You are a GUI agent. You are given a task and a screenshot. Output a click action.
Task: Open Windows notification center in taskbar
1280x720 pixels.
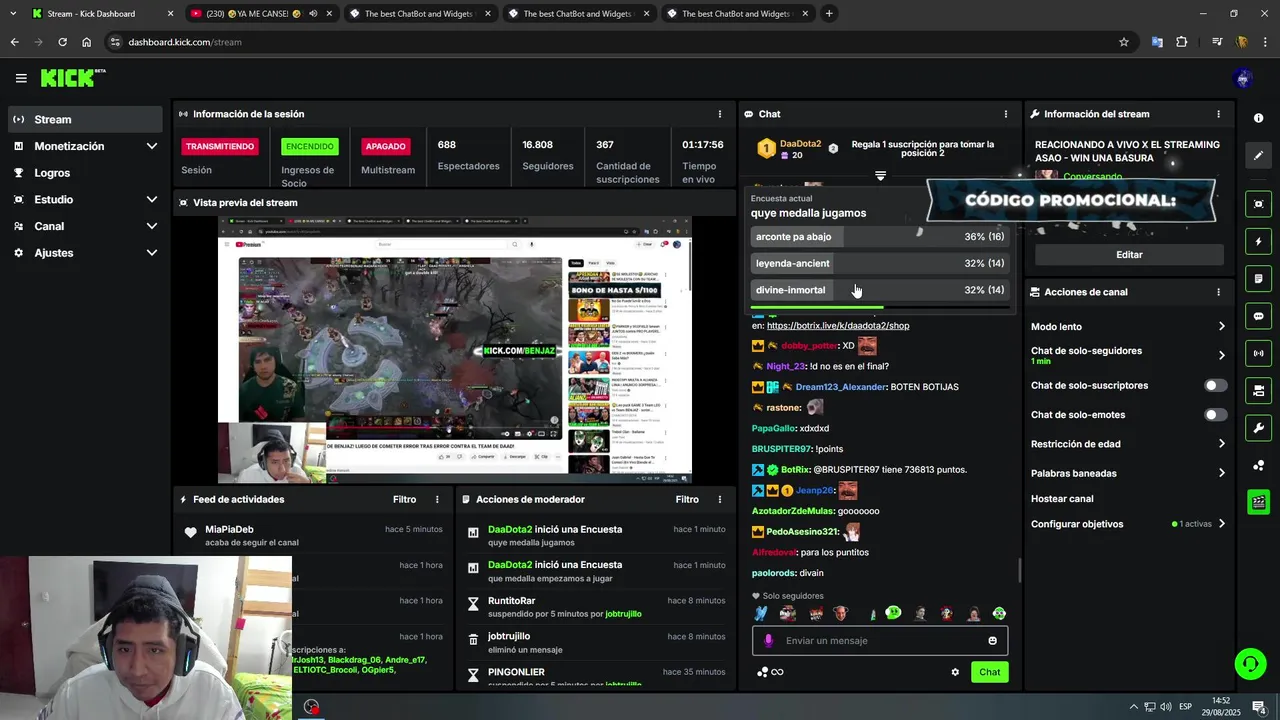point(1259,707)
